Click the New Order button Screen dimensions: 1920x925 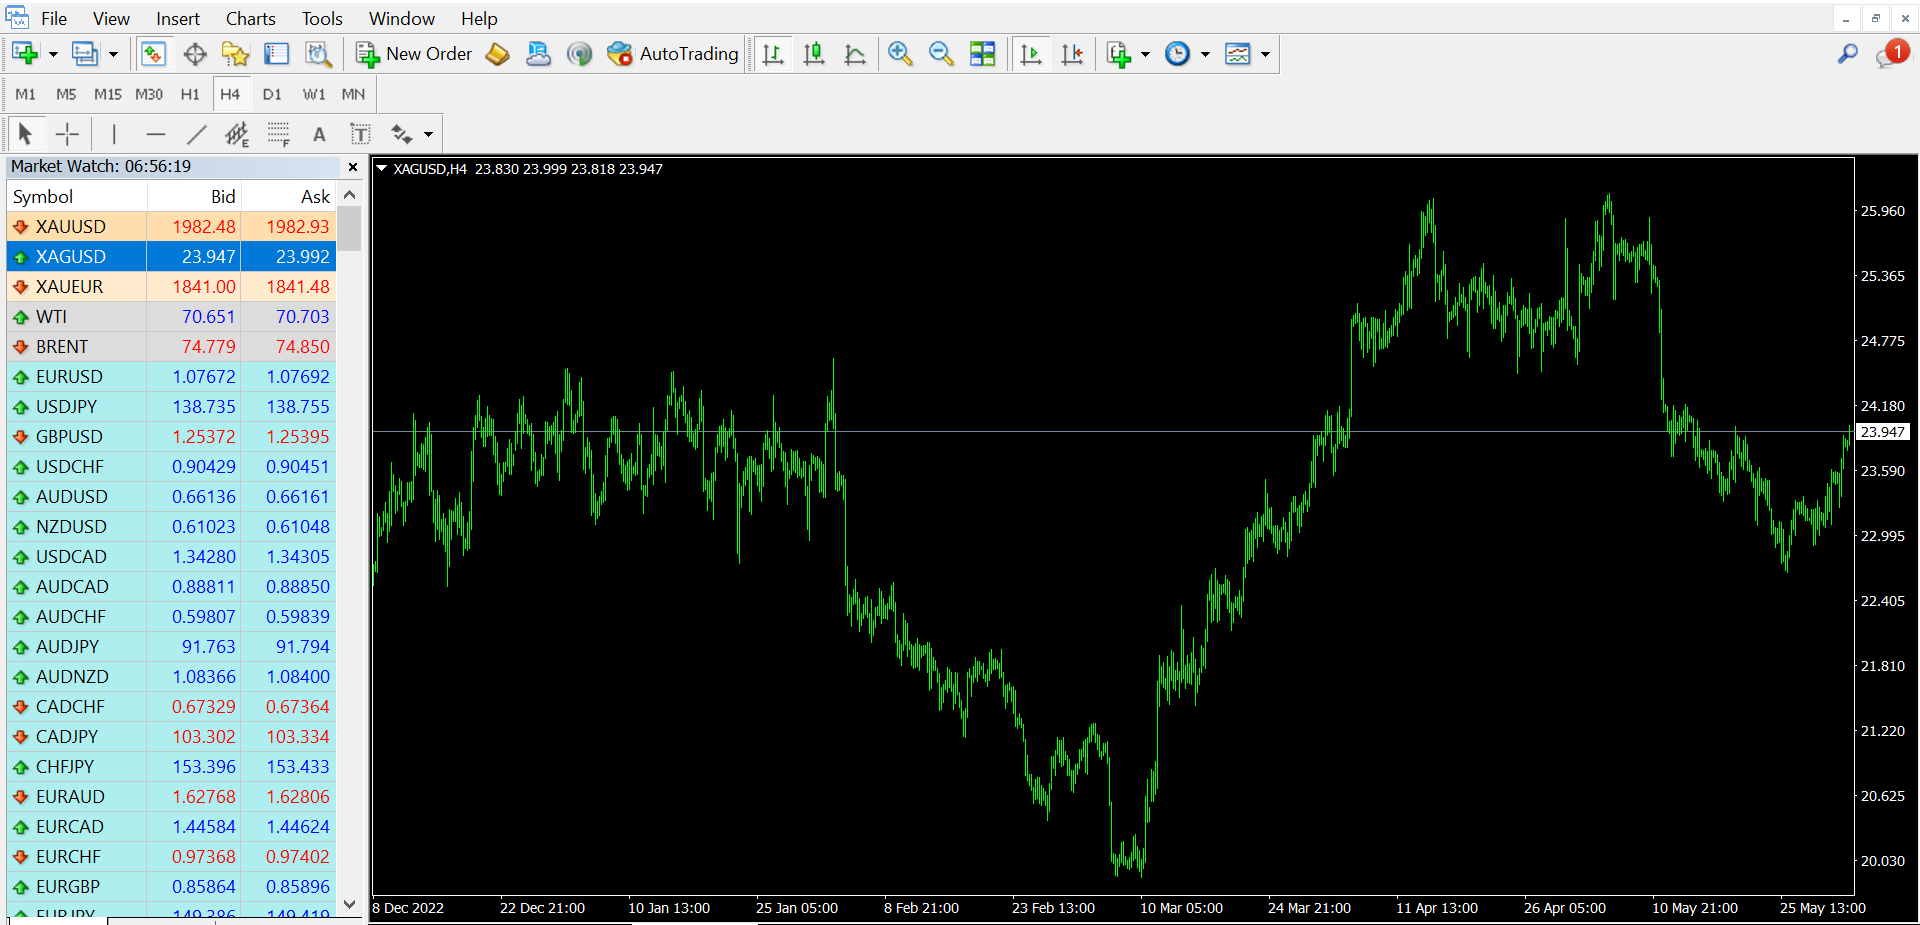point(413,54)
